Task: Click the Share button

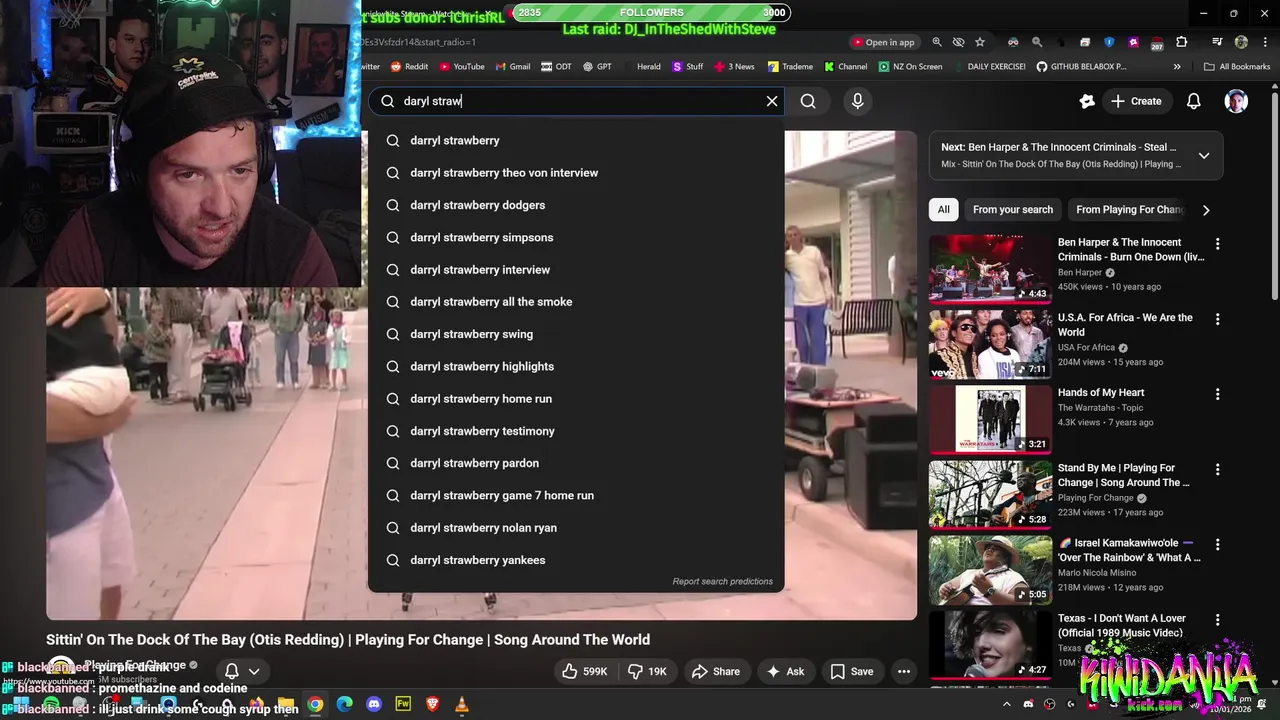Action: coord(716,672)
